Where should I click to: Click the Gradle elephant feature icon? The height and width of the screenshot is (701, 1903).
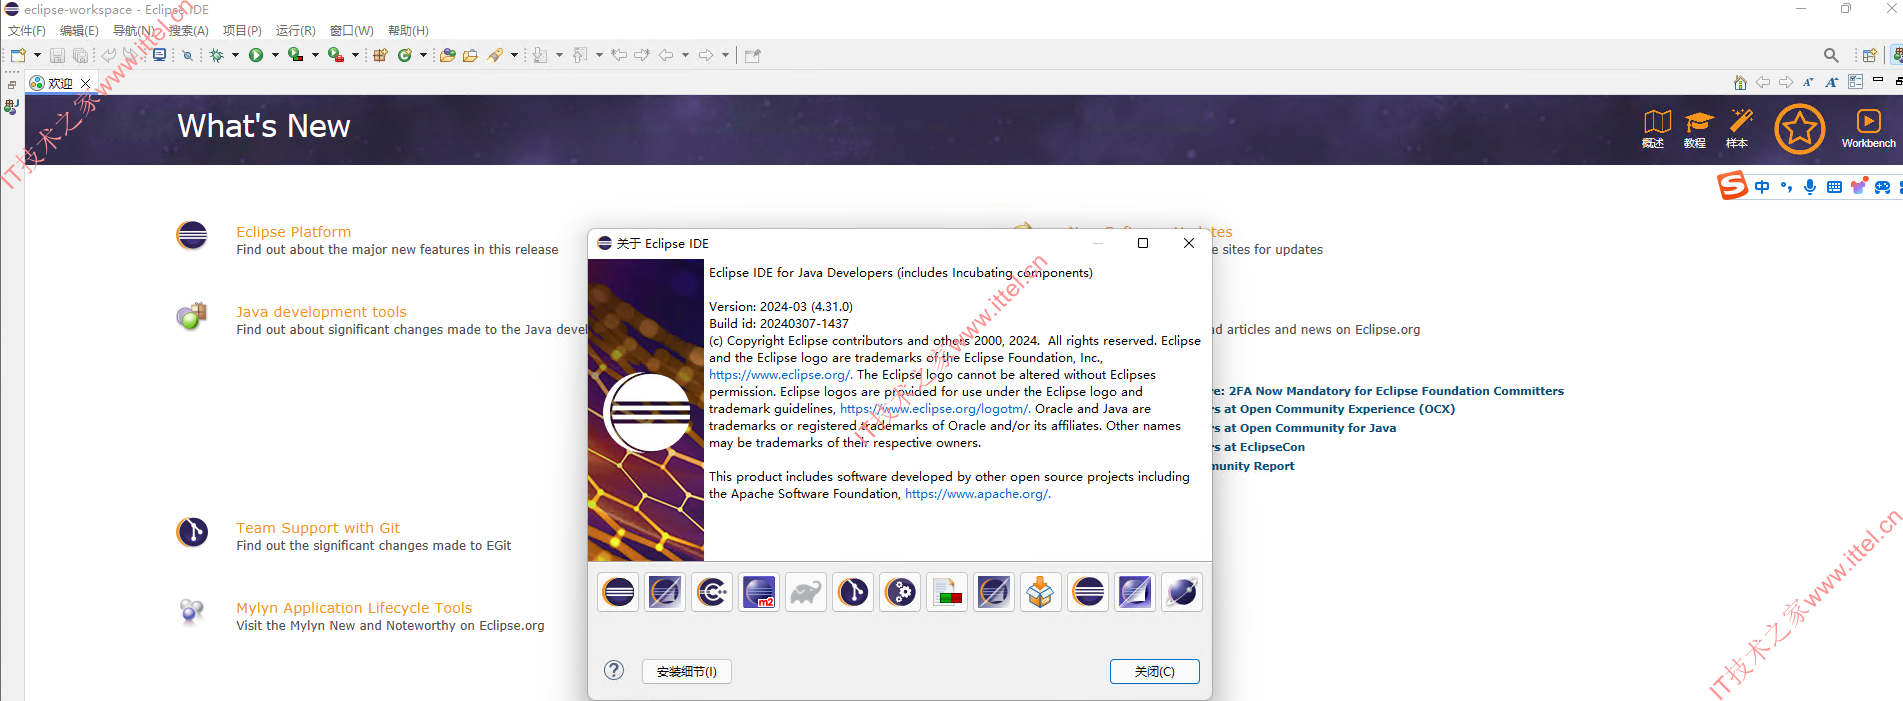[806, 592]
